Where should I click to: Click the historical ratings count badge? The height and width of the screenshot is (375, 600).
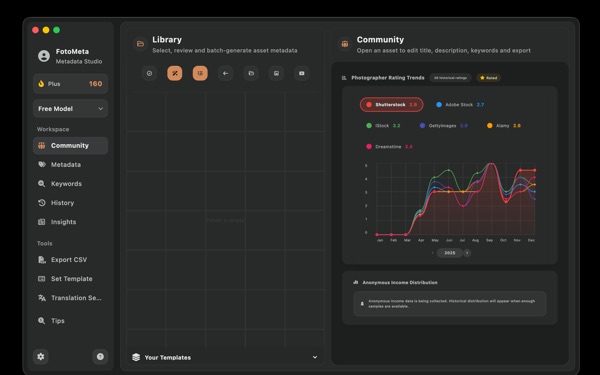tap(450, 78)
